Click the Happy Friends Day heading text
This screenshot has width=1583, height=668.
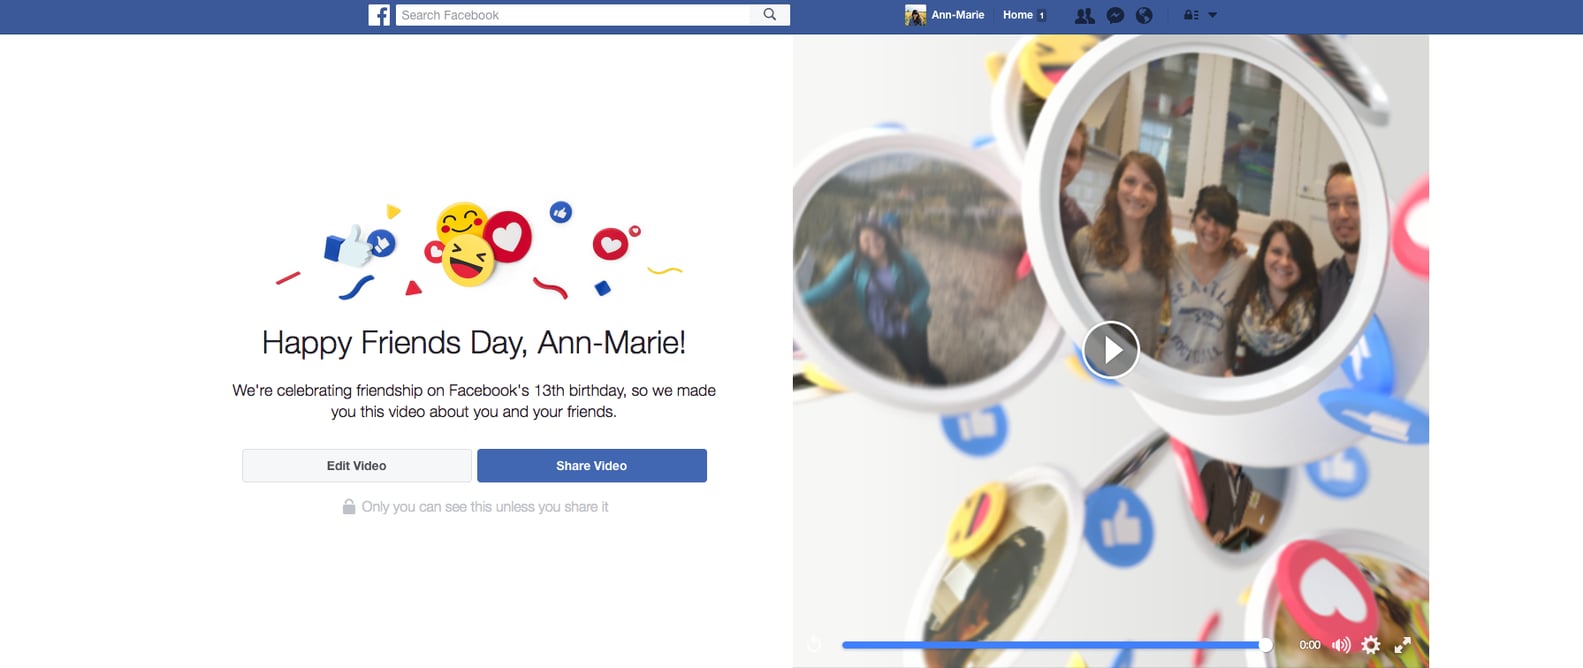click(474, 343)
